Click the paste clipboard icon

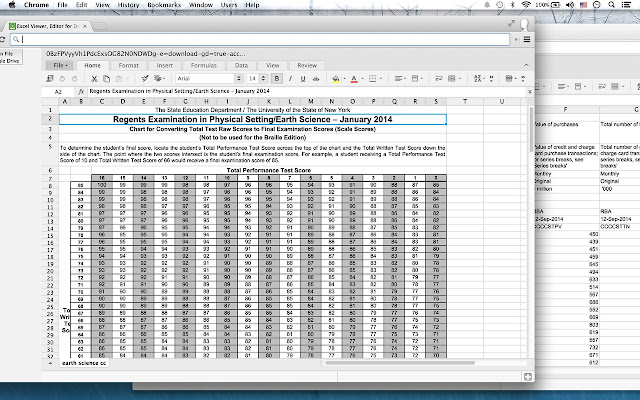point(119,78)
